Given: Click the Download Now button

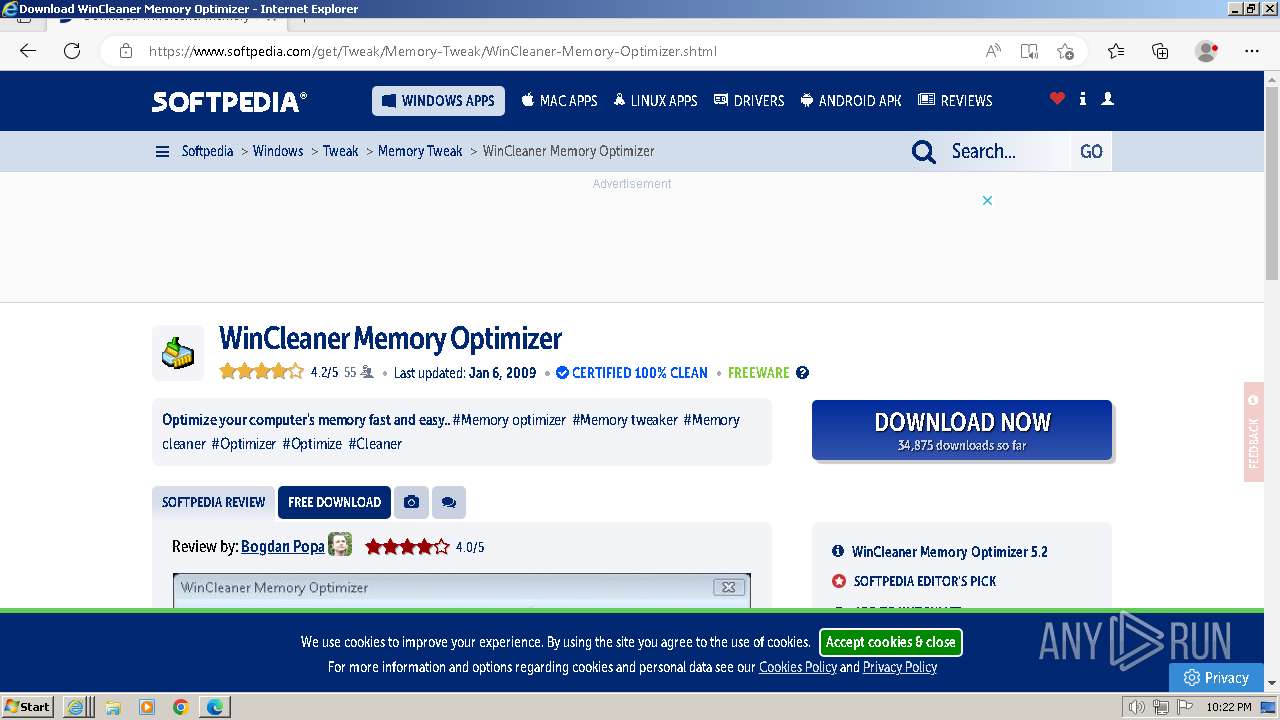Looking at the screenshot, I should [962, 430].
